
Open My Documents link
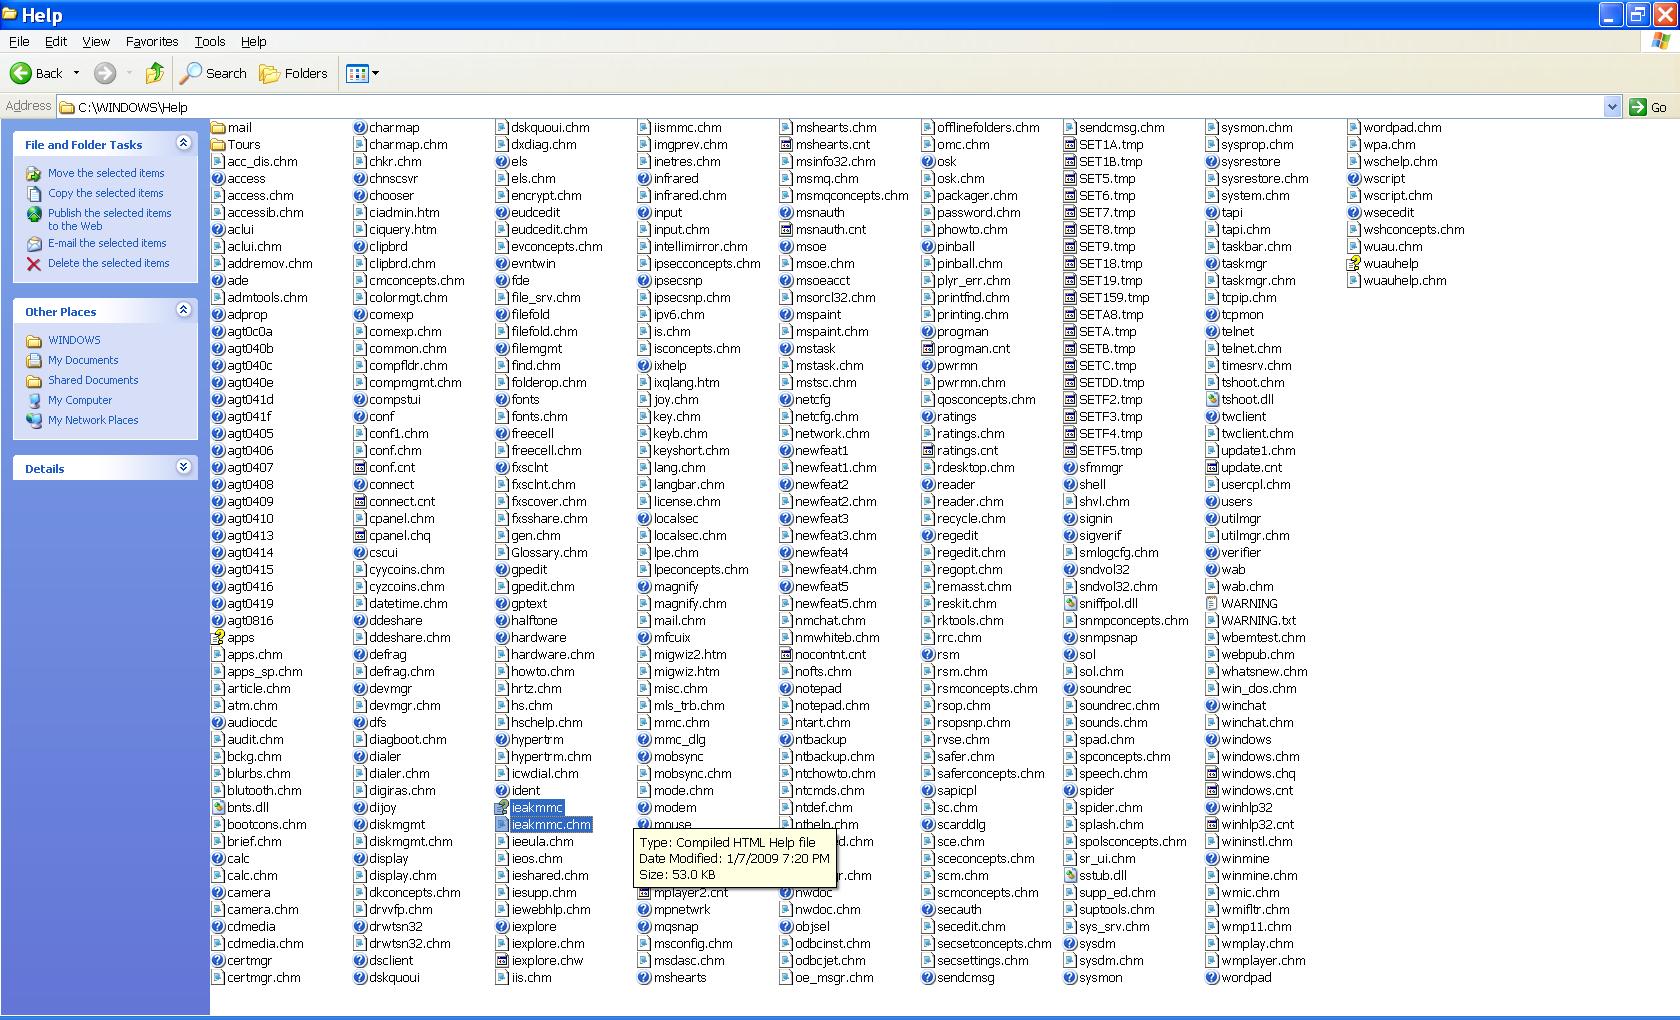83,360
